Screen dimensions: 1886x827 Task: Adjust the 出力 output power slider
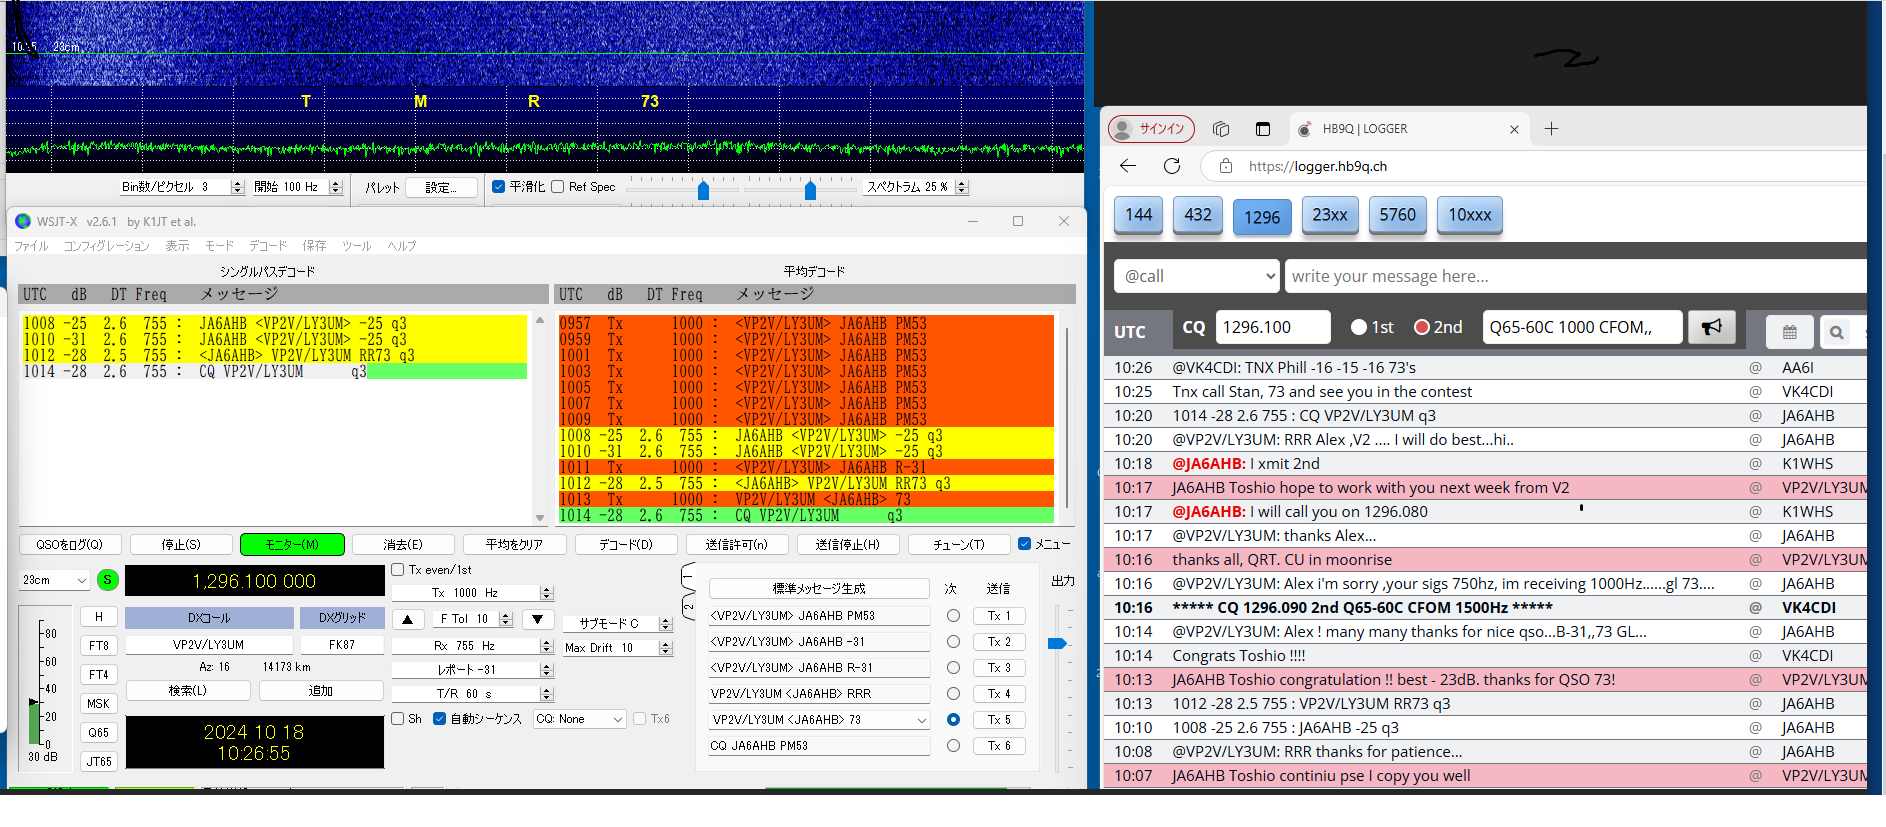click(1057, 643)
